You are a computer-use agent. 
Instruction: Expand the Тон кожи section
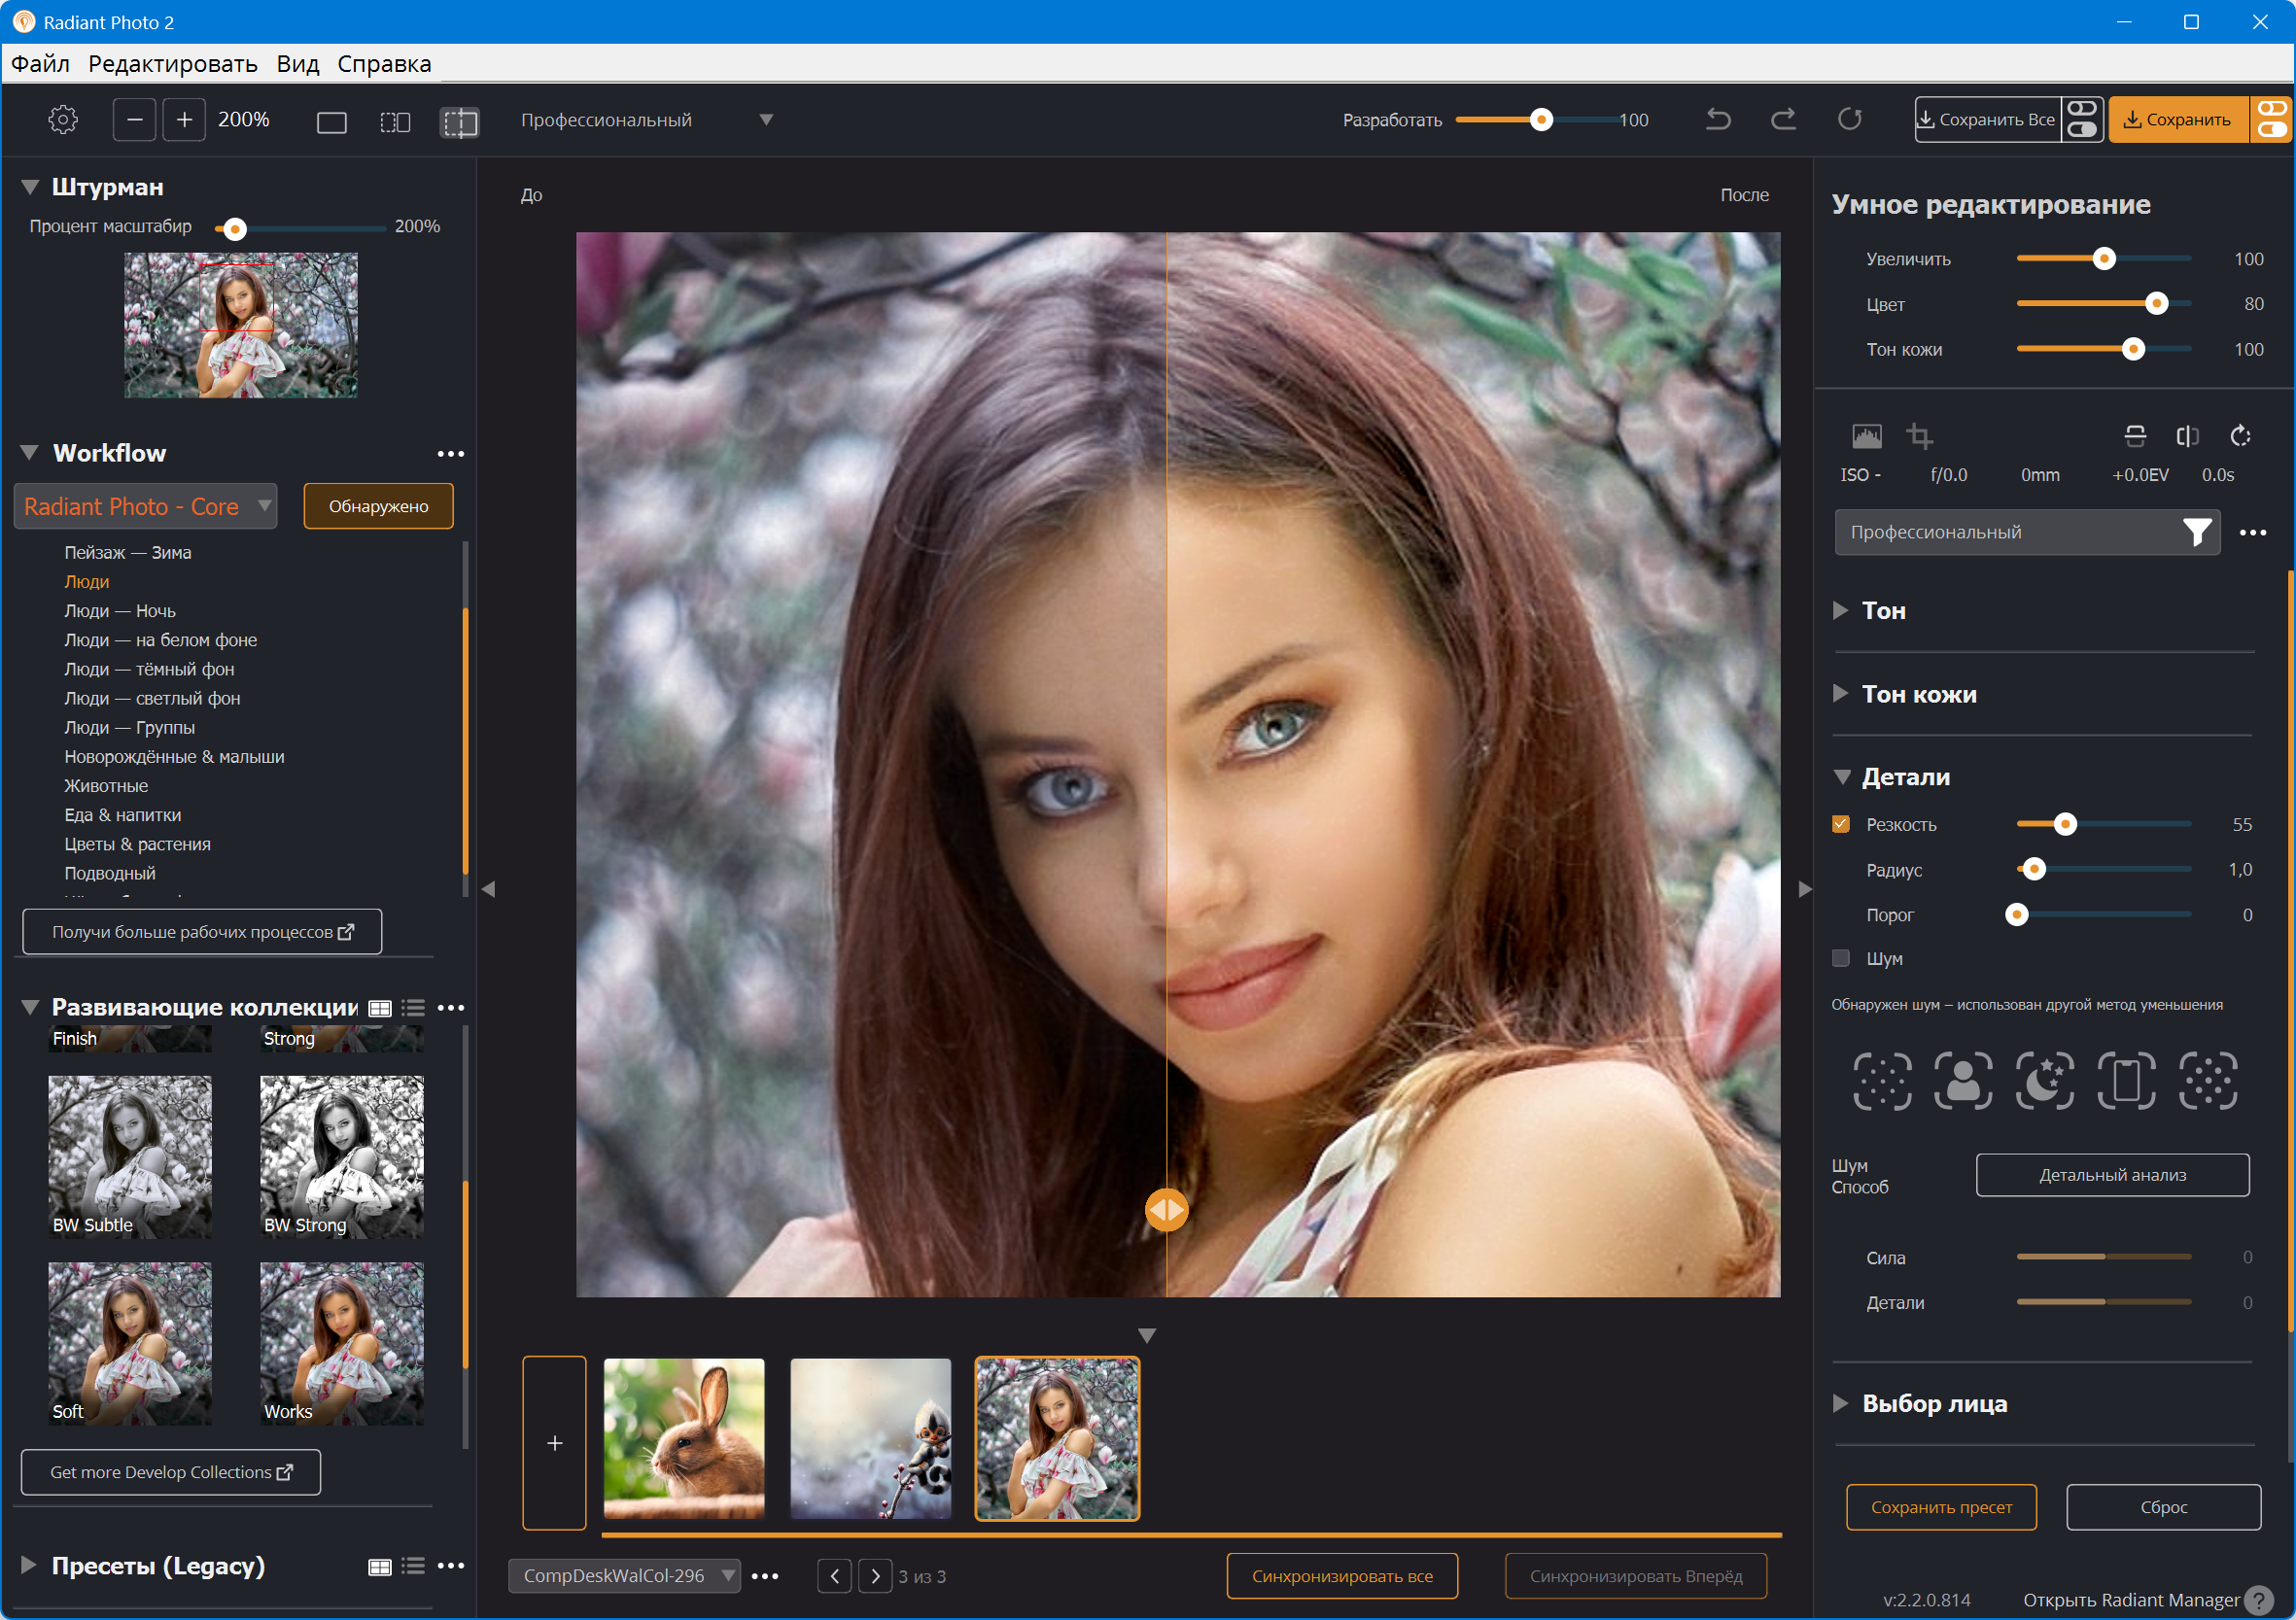coord(1840,693)
